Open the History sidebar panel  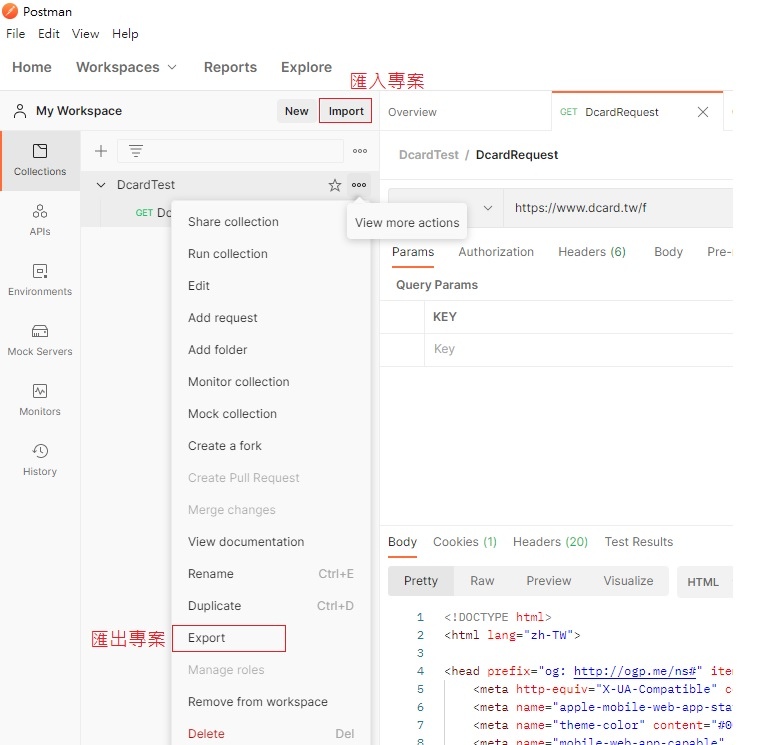point(40,460)
